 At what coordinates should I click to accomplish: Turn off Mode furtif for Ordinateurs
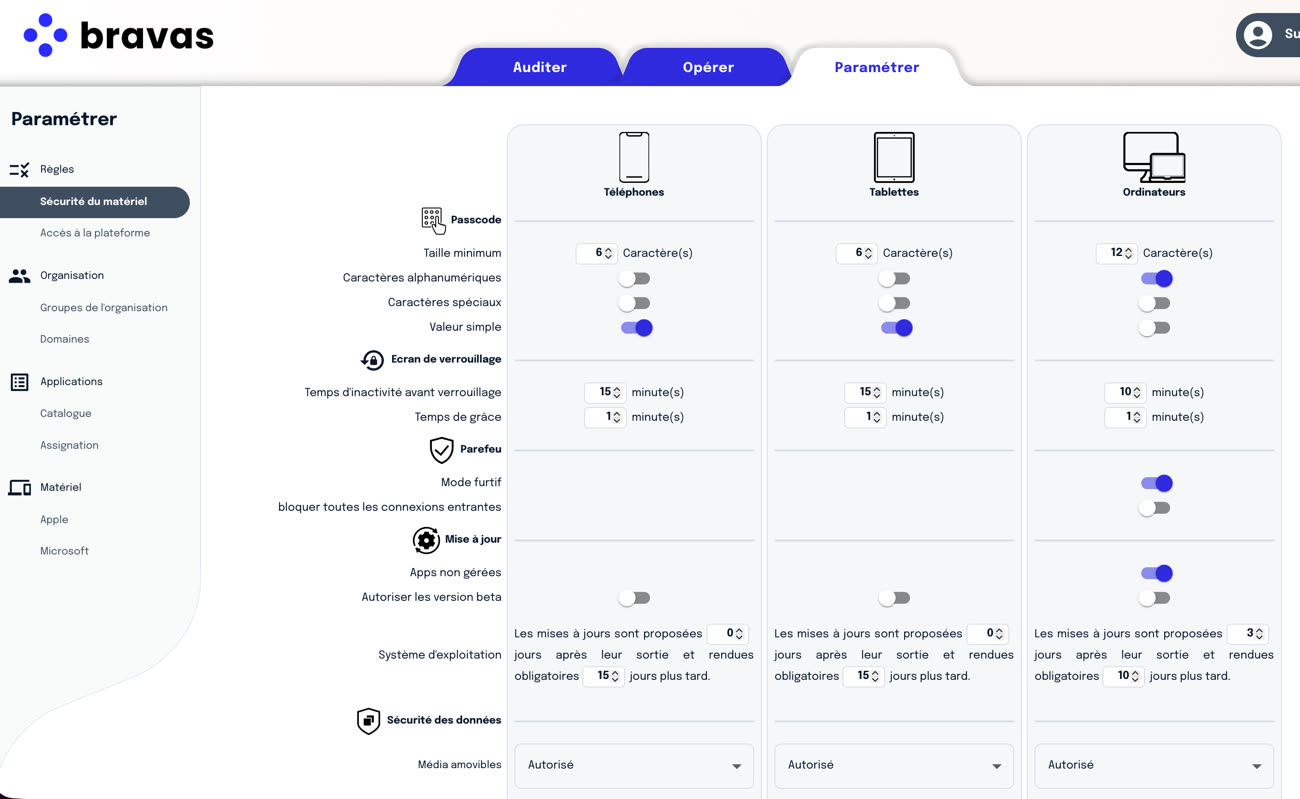pyautogui.click(x=1155, y=483)
